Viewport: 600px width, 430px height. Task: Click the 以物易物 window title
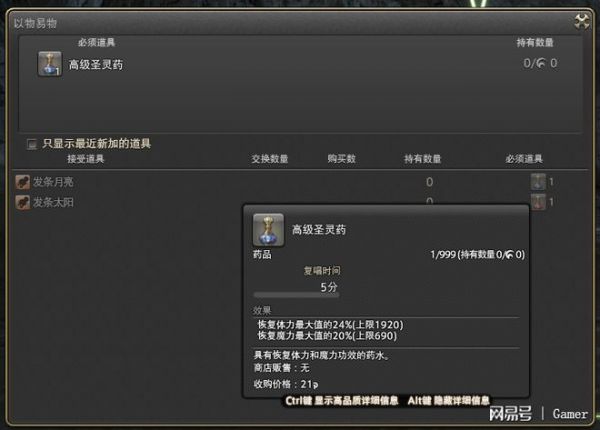pyautogui.click(x=35, y=23)
